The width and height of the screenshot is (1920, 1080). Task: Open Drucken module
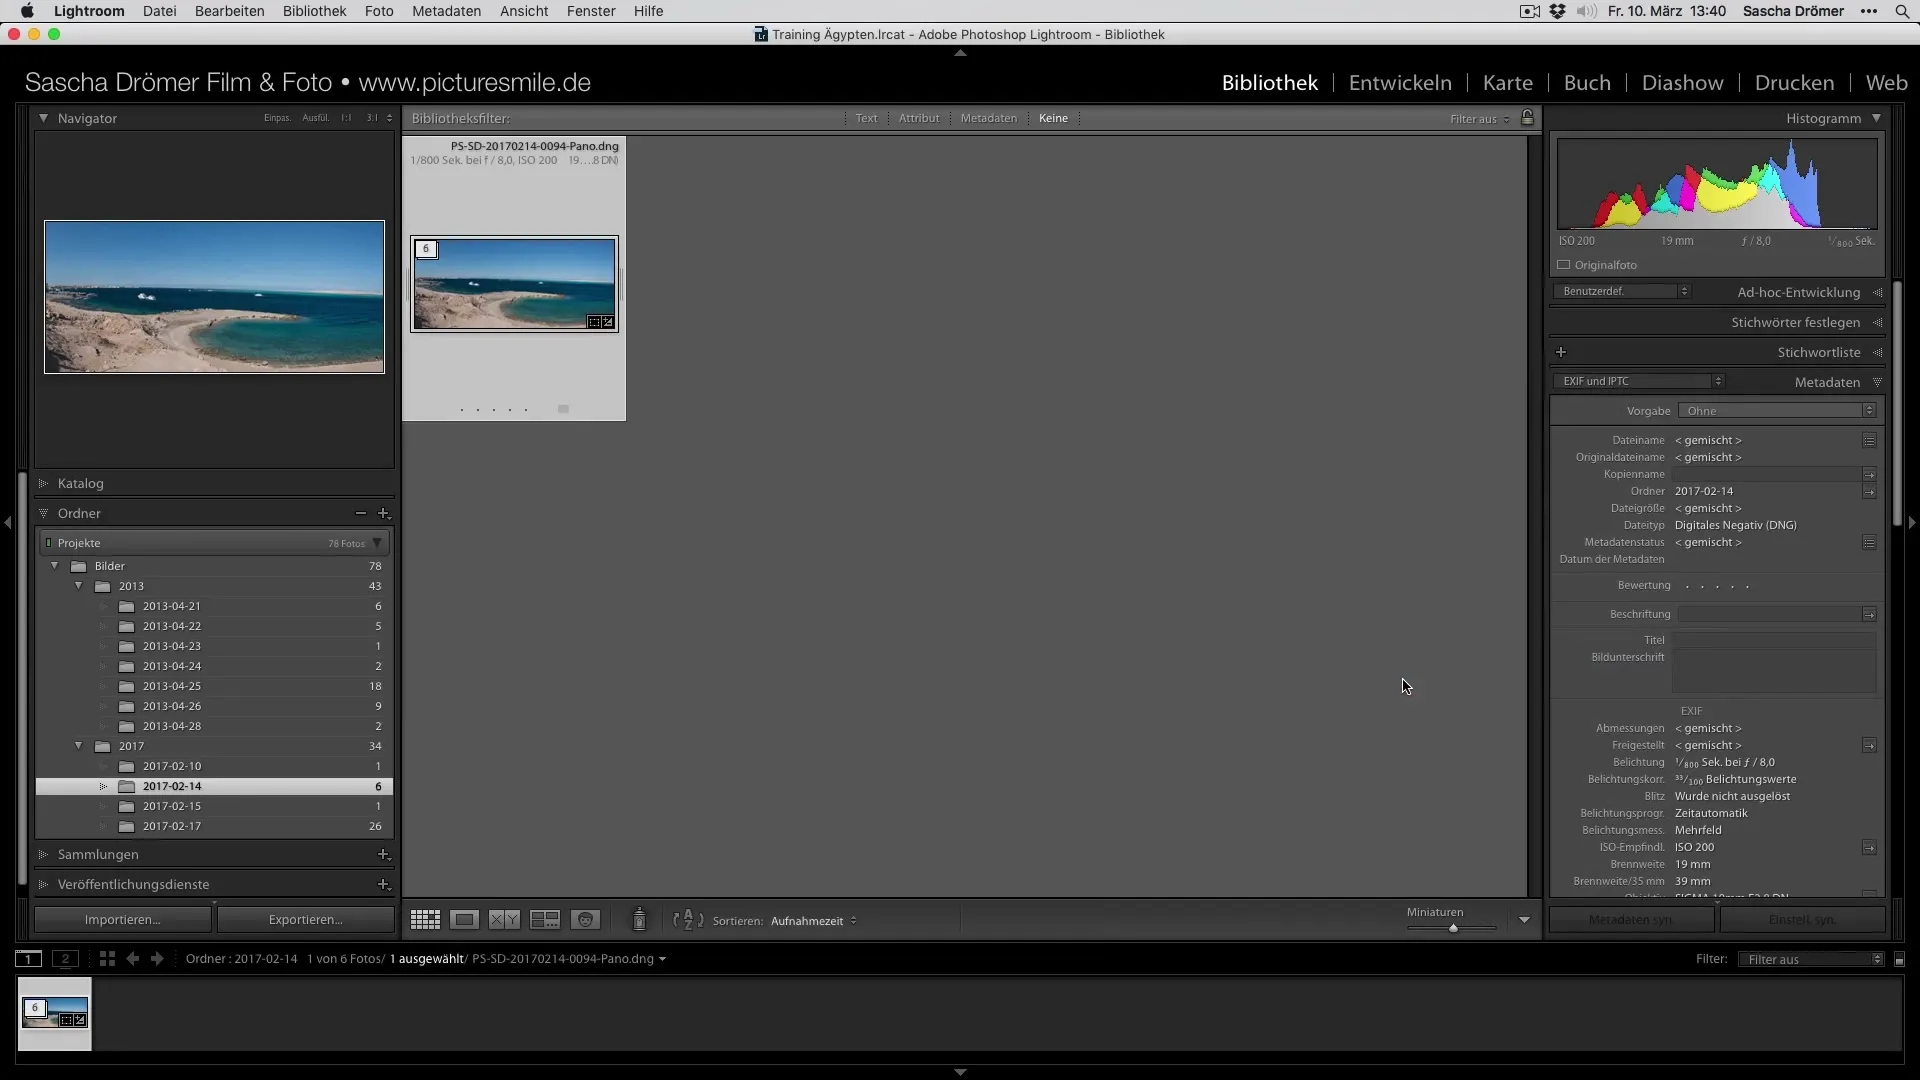click(x=1794, y=83)
